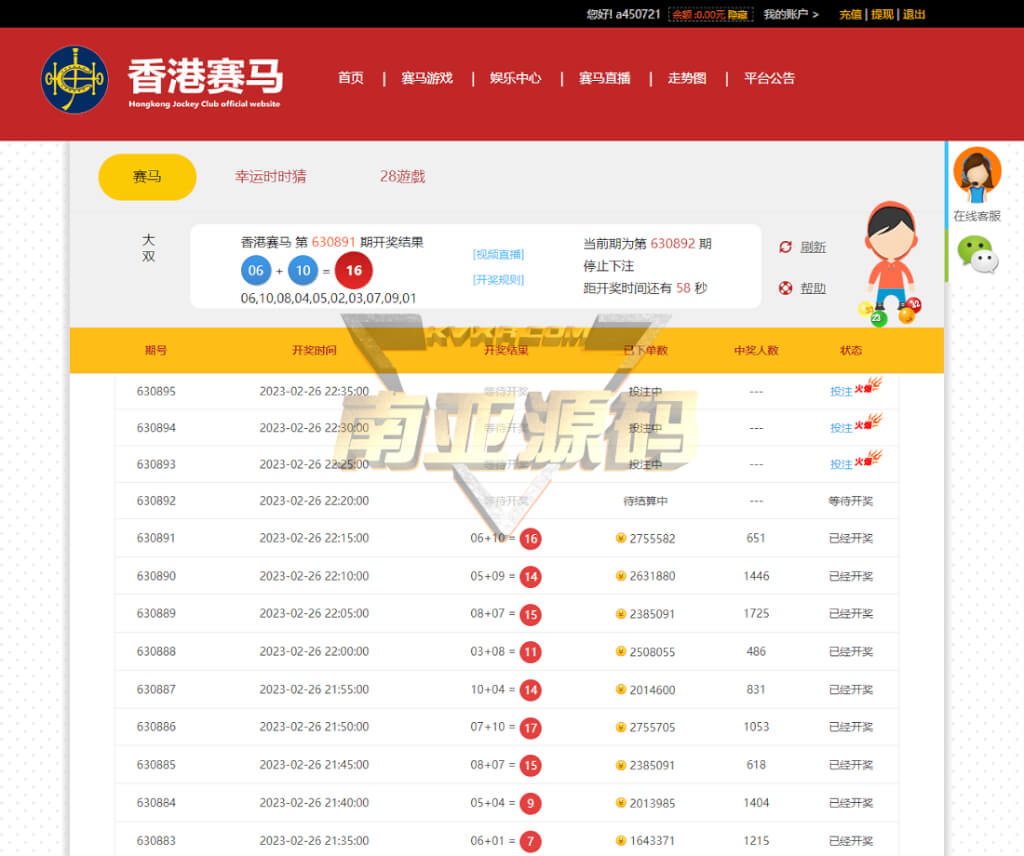Click the red 11 ball in row 630888
The height and width of the screenshot is (856, 1024).
coord(530,652)
